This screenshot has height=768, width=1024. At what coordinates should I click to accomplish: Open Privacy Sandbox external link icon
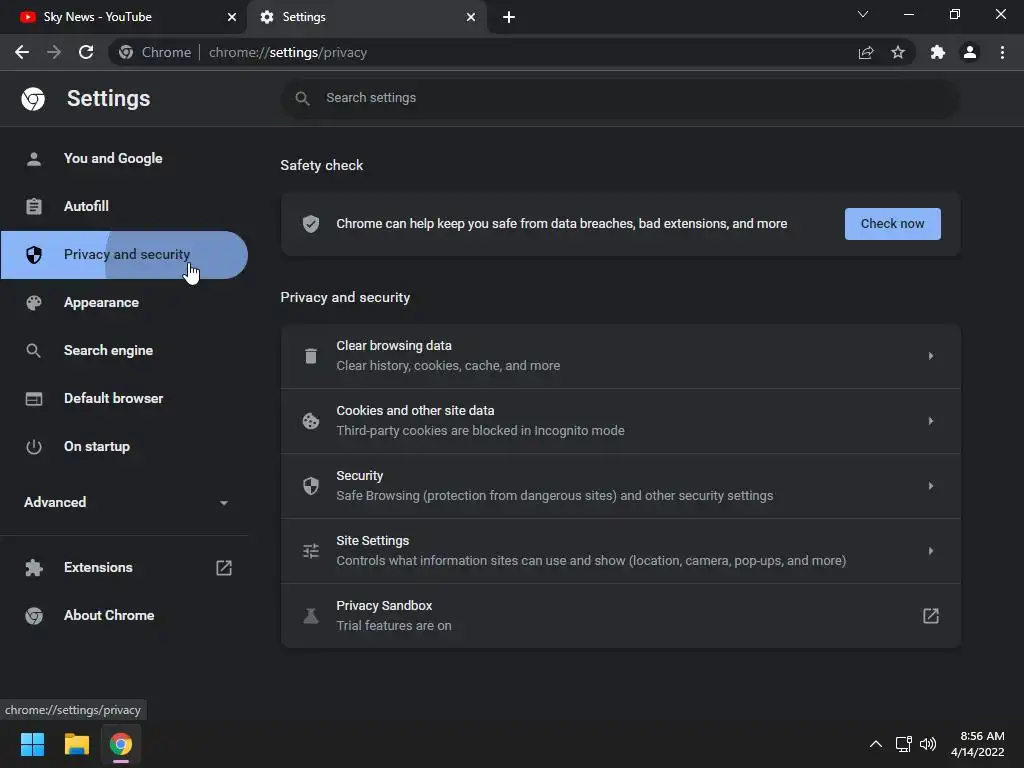click(x=931, y=616)
